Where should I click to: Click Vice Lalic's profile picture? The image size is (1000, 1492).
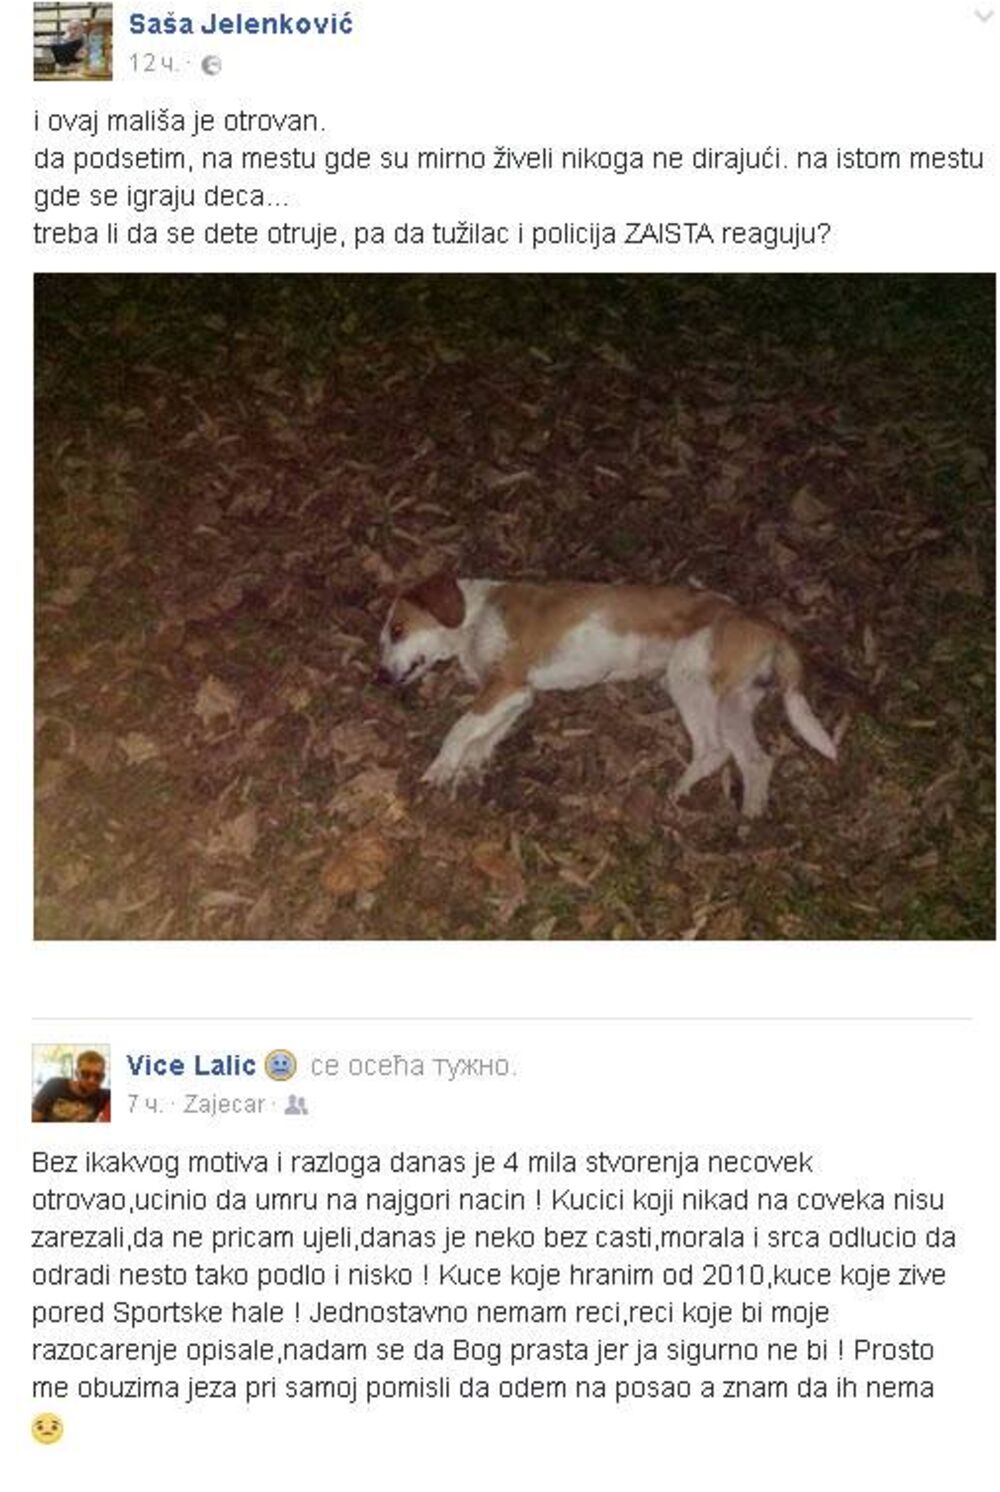click(71, 1083)
